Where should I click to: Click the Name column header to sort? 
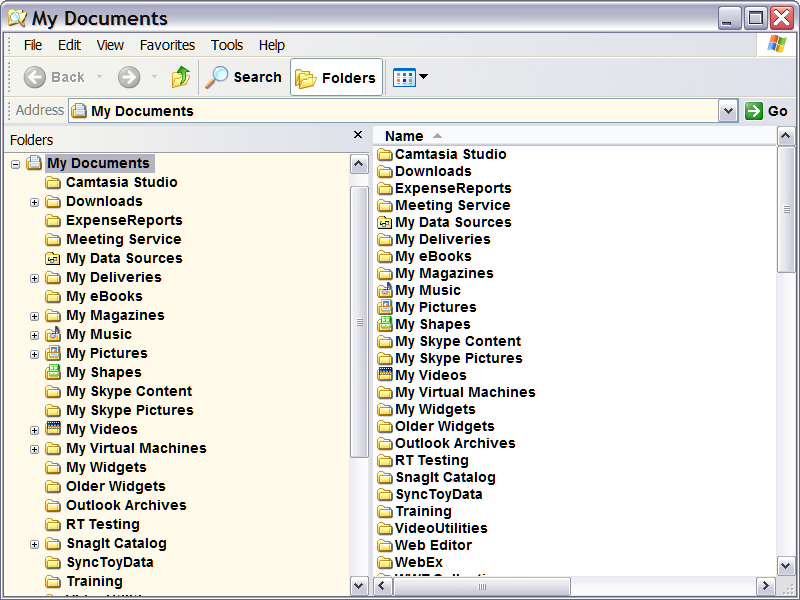click(400, 135)
